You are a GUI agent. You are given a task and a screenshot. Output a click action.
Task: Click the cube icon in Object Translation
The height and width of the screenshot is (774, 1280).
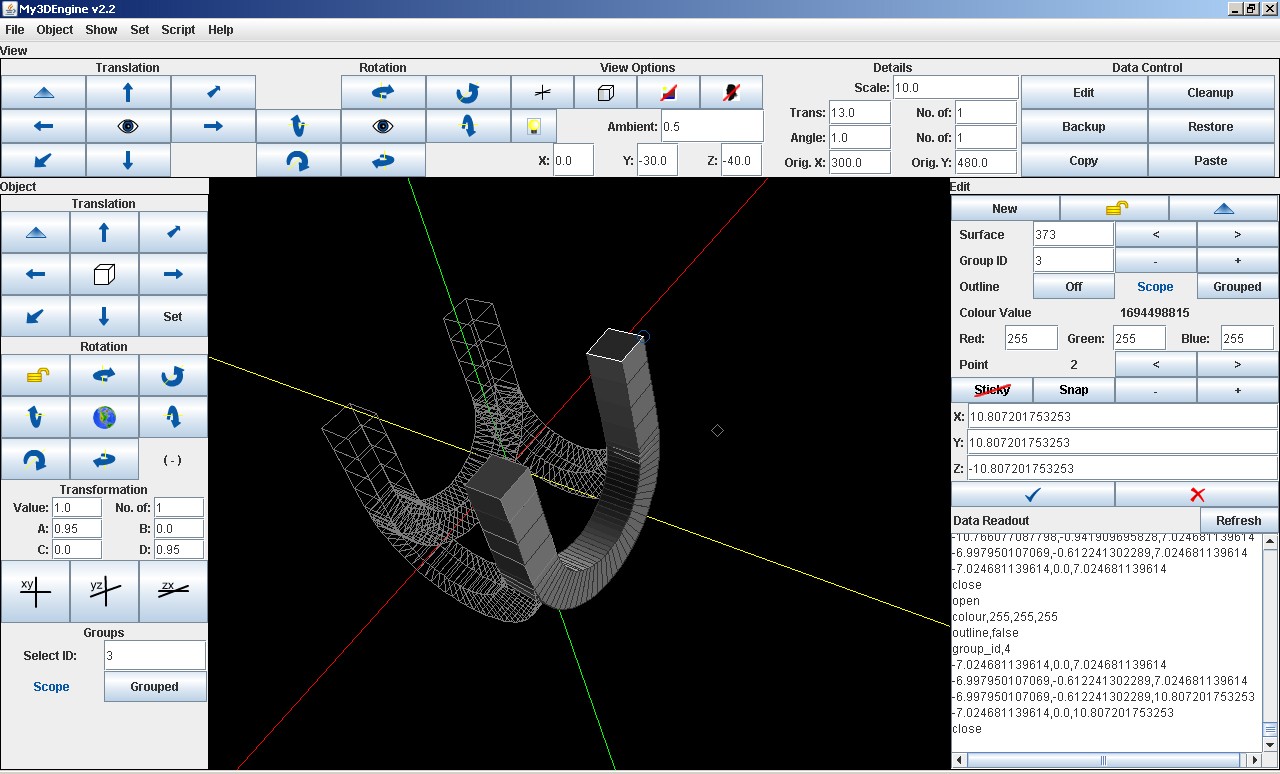click(104, 274)
